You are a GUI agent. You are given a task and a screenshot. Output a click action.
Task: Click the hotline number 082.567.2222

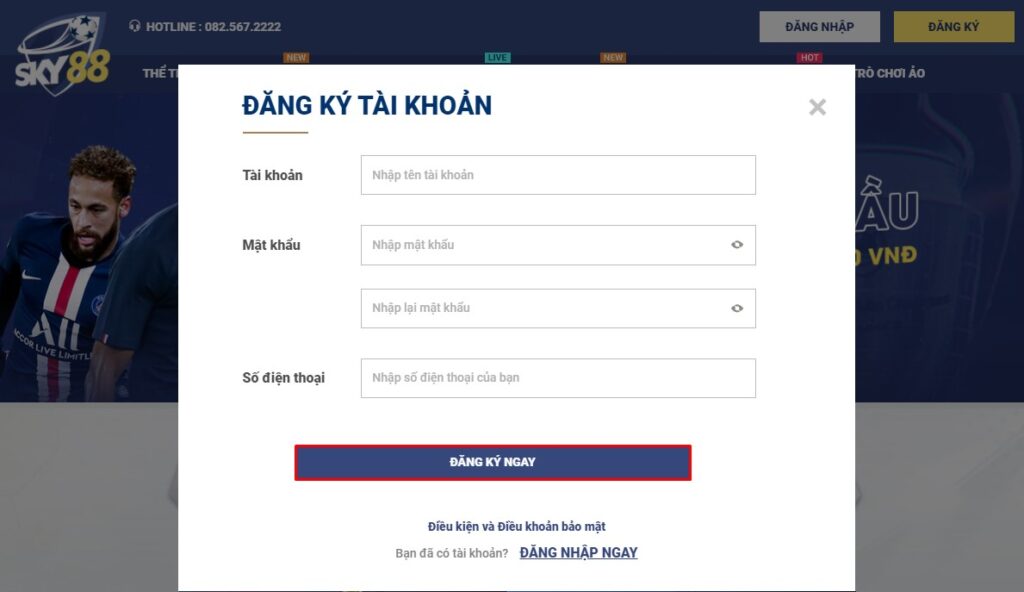[x=243, y=27]
